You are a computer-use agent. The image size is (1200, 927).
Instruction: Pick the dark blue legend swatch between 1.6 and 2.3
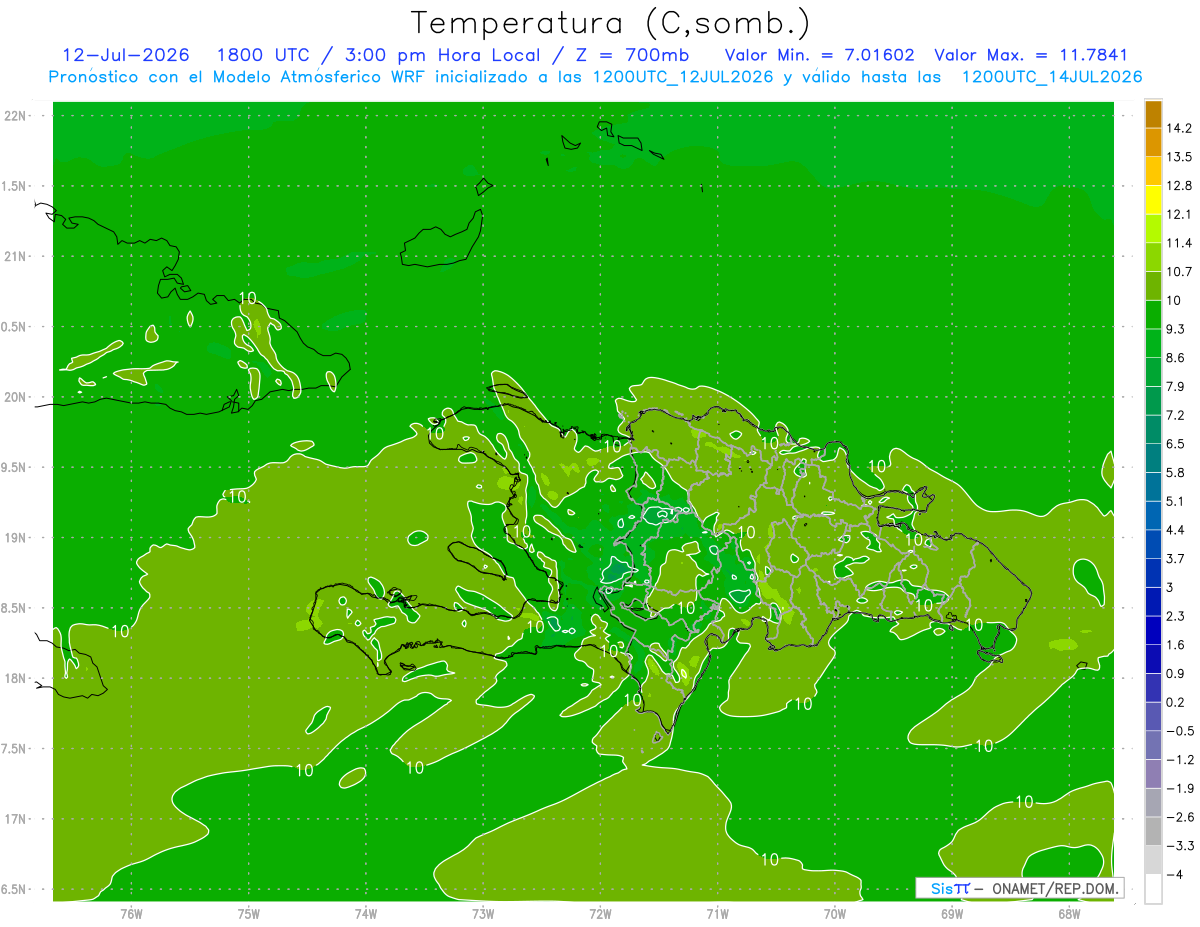[1153, 630]
